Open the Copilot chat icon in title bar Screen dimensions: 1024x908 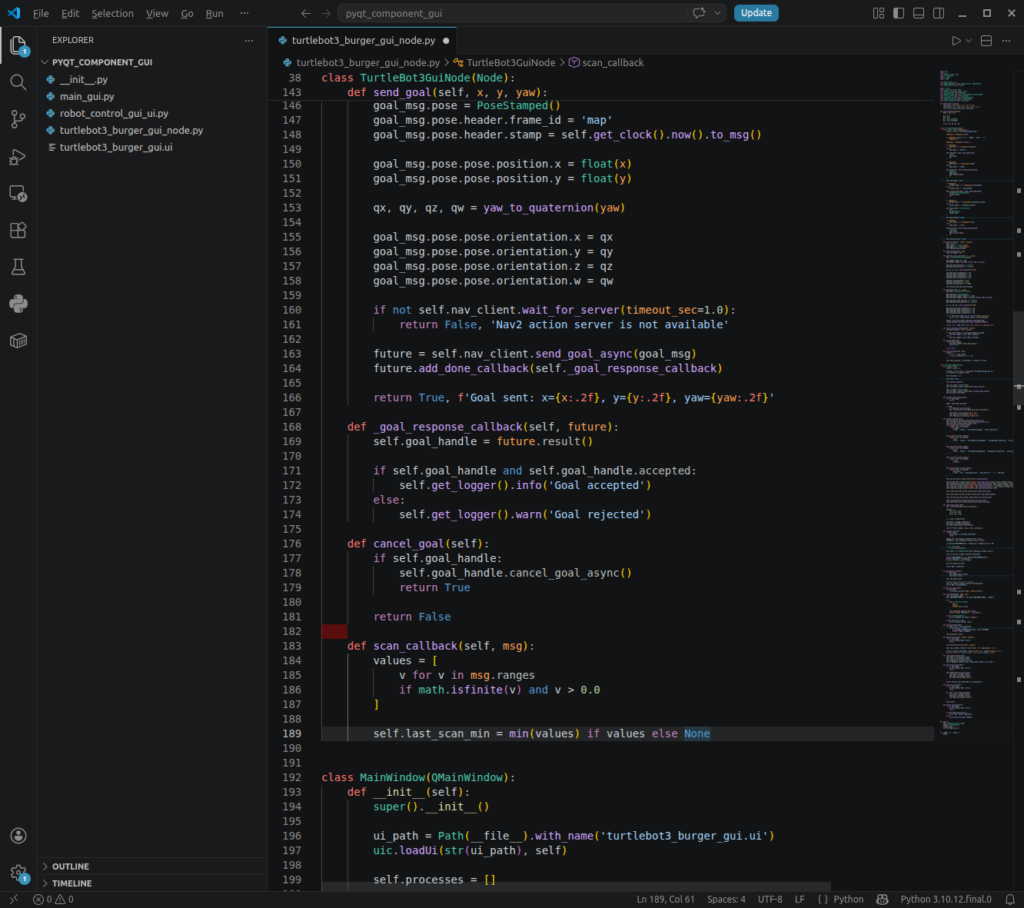[699, 13]
